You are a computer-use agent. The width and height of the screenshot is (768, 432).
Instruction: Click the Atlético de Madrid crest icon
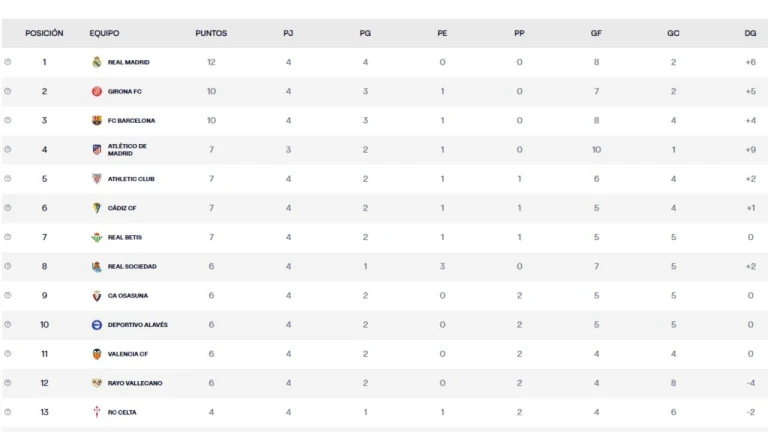point(97,150)
